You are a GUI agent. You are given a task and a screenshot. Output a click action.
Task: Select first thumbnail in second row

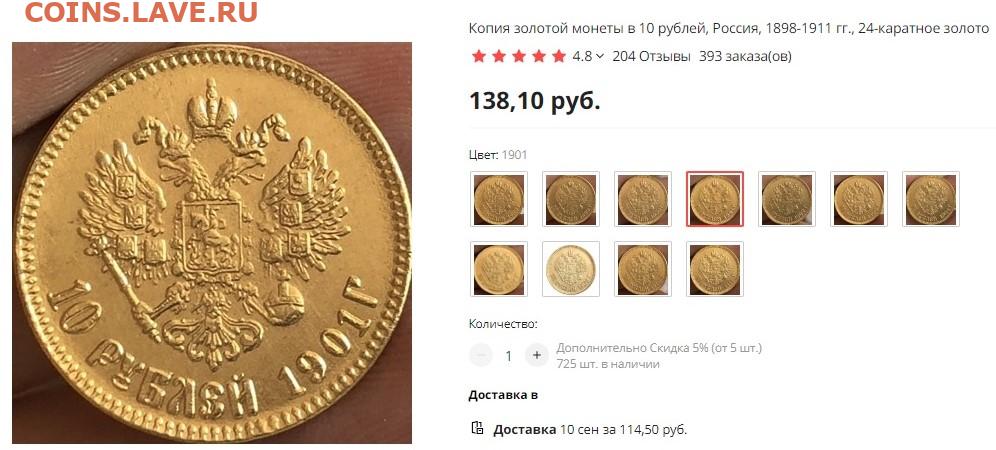coord(499,269)
